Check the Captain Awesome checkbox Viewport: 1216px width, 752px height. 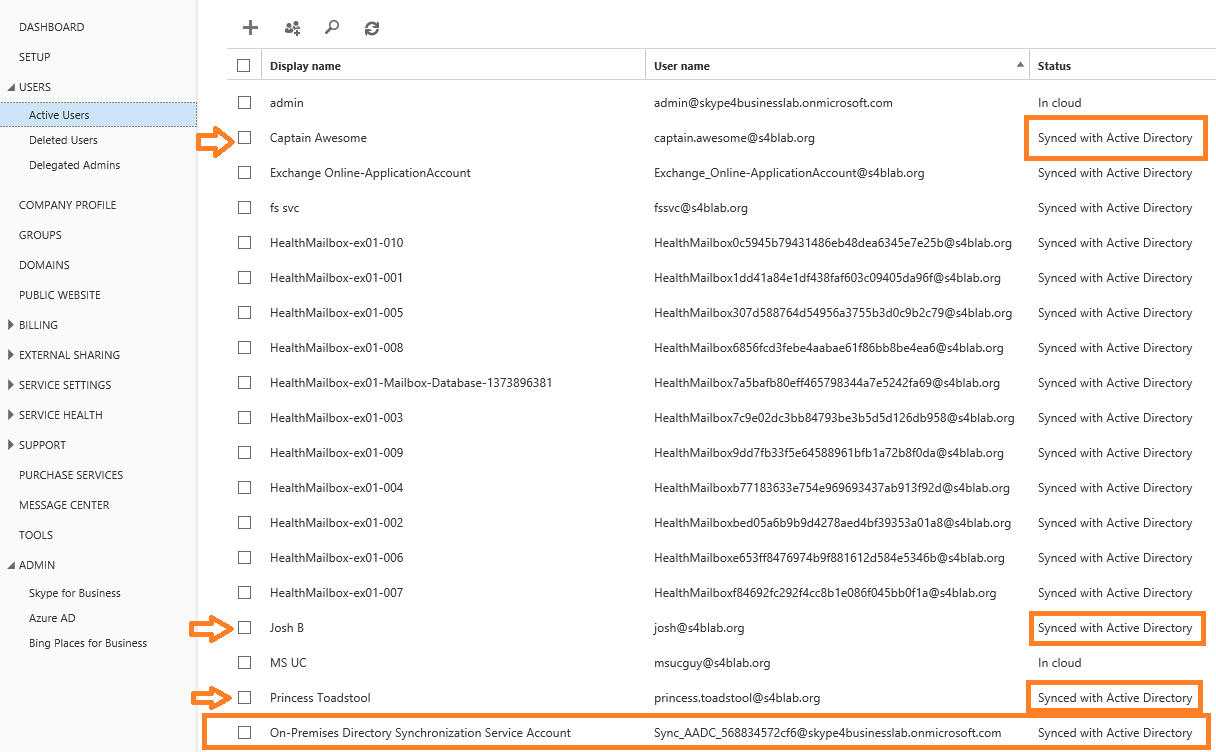click(244, 137)
